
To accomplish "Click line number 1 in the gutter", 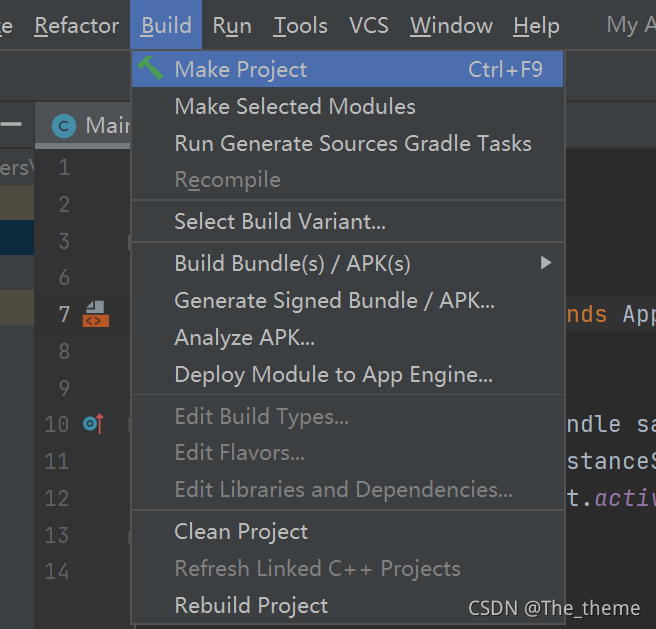I will tap(64, 167).
